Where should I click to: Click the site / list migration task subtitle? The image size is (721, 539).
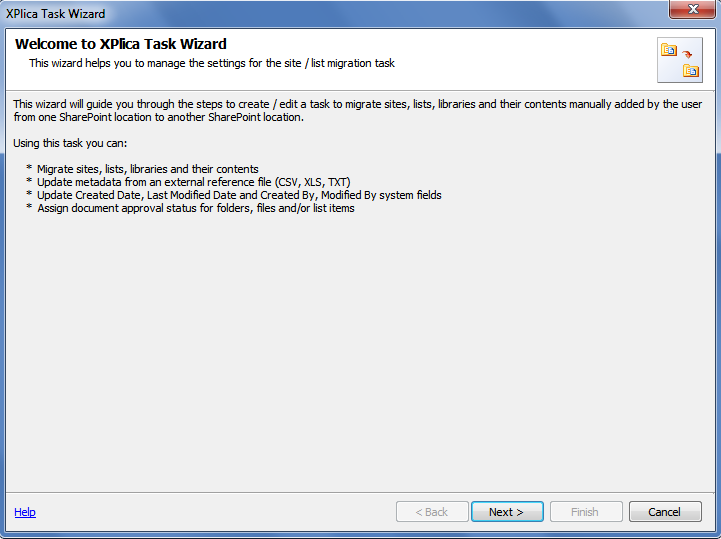212,63
